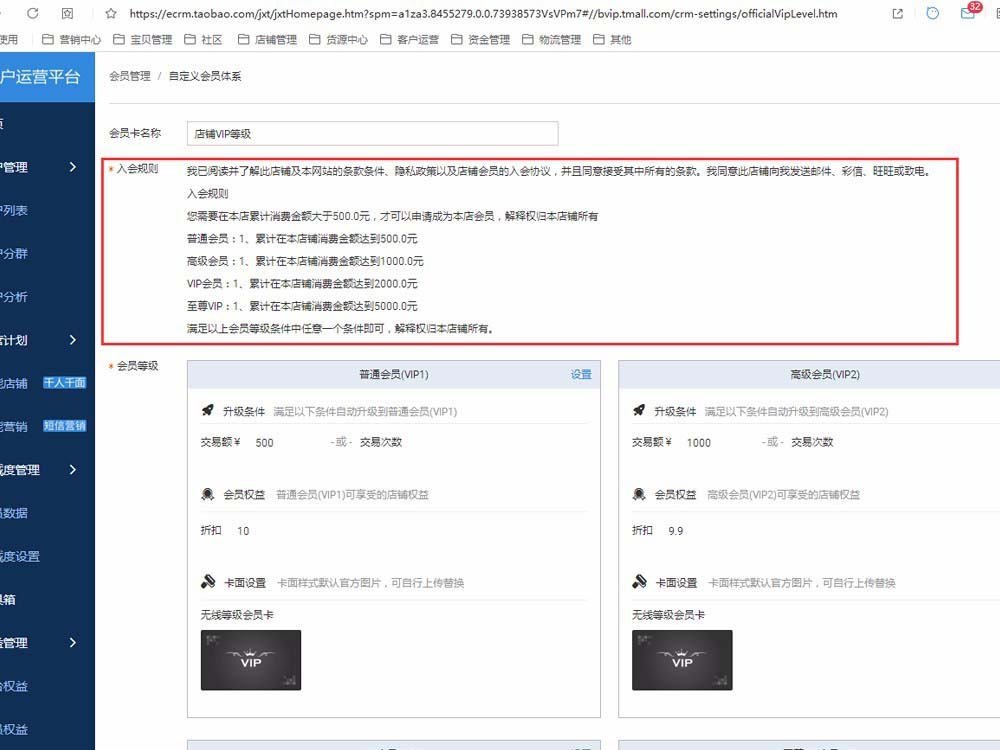Click the VIP card thumbnail under 普通会员(VIP1)
Screen dimensions: 1000x750
pyautogui.click(x=251, y=660)
